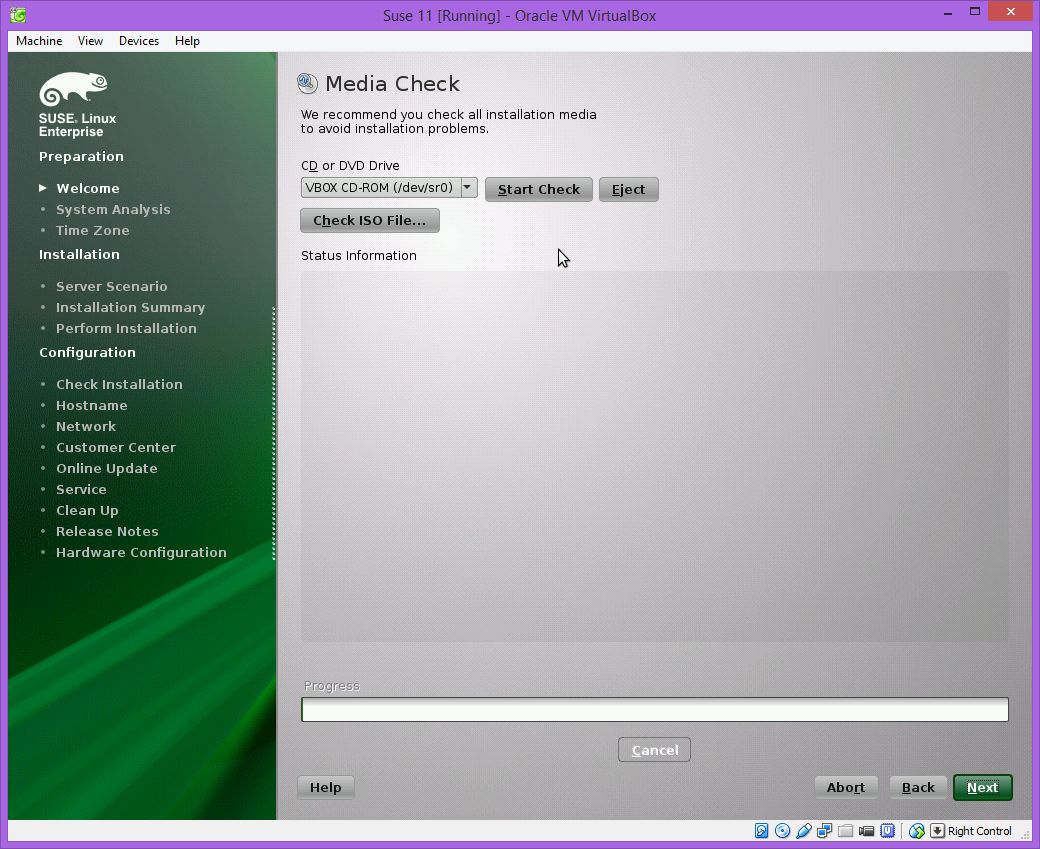Click the Hostname step
Viewport: 1040px width, 849px height.
point(92,405)
